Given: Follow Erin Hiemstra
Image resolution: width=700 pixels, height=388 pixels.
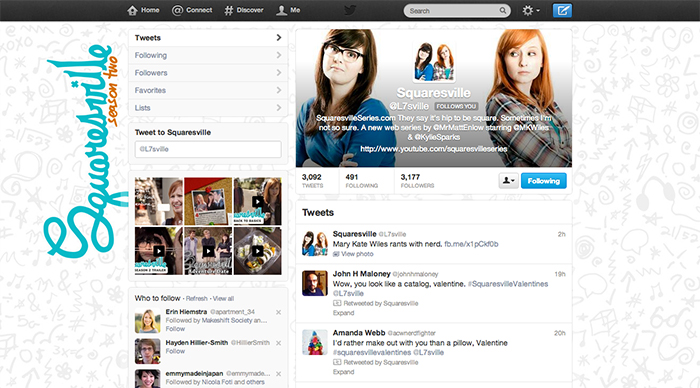Looking at the screenshot, I should point(175,329).
